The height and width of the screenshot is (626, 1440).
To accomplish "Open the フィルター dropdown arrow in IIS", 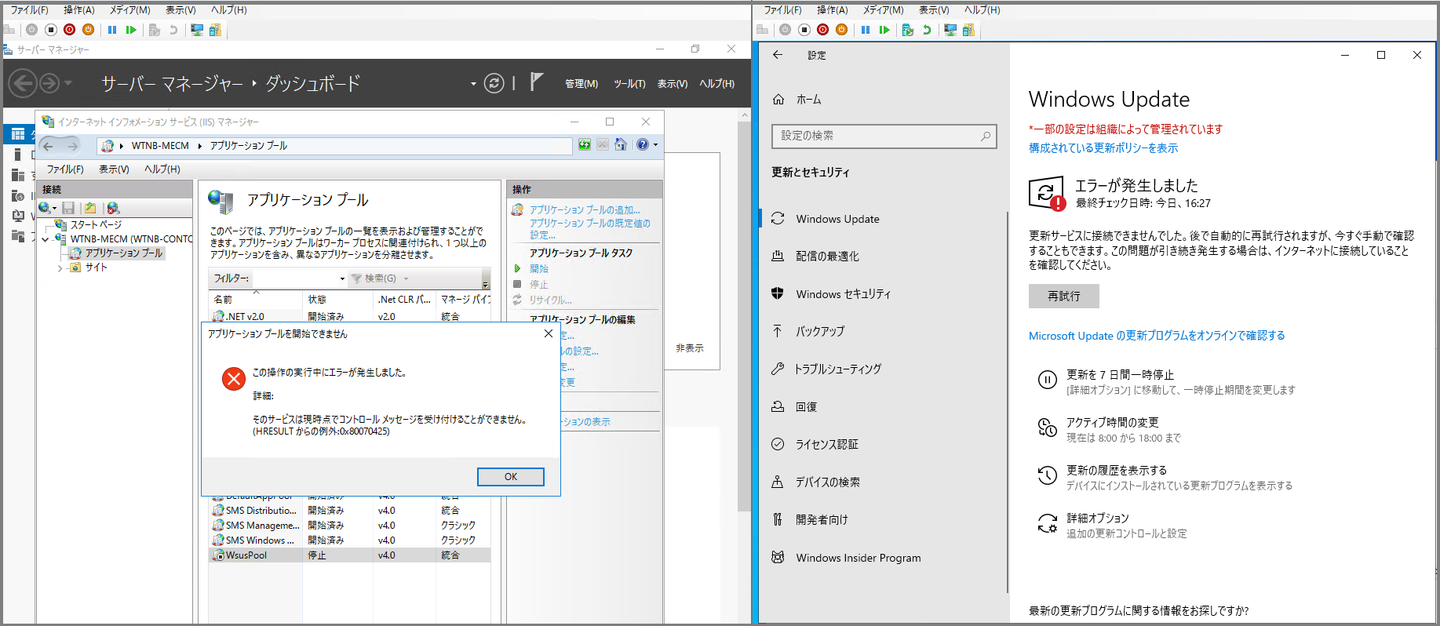I will [x=342, y=279].
